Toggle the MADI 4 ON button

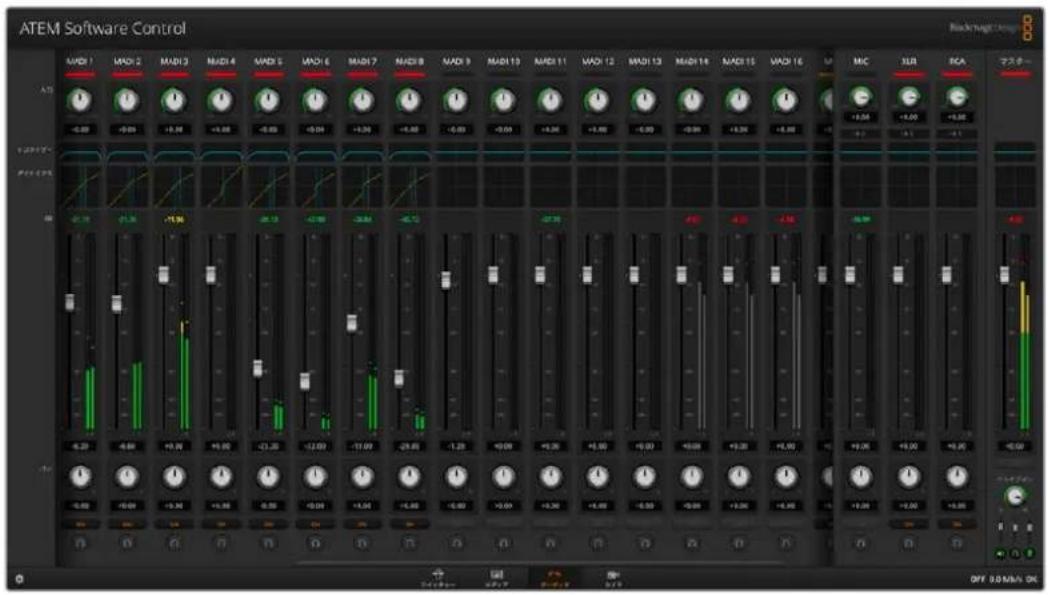pos(221,525)
